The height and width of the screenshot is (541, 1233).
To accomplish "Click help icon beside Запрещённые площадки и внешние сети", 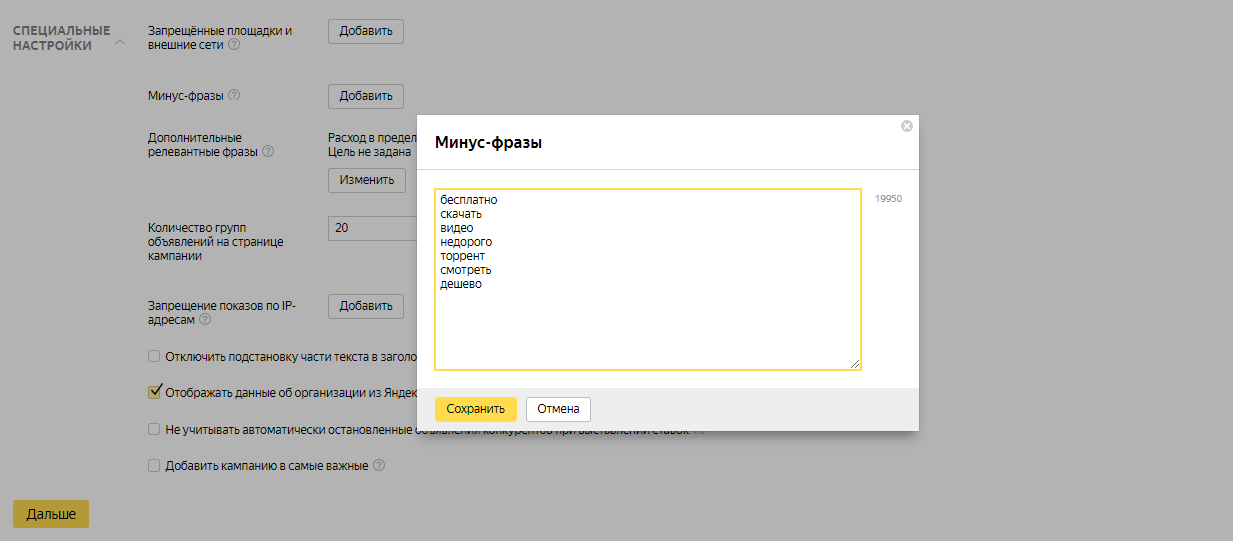I will click(234, 45).
